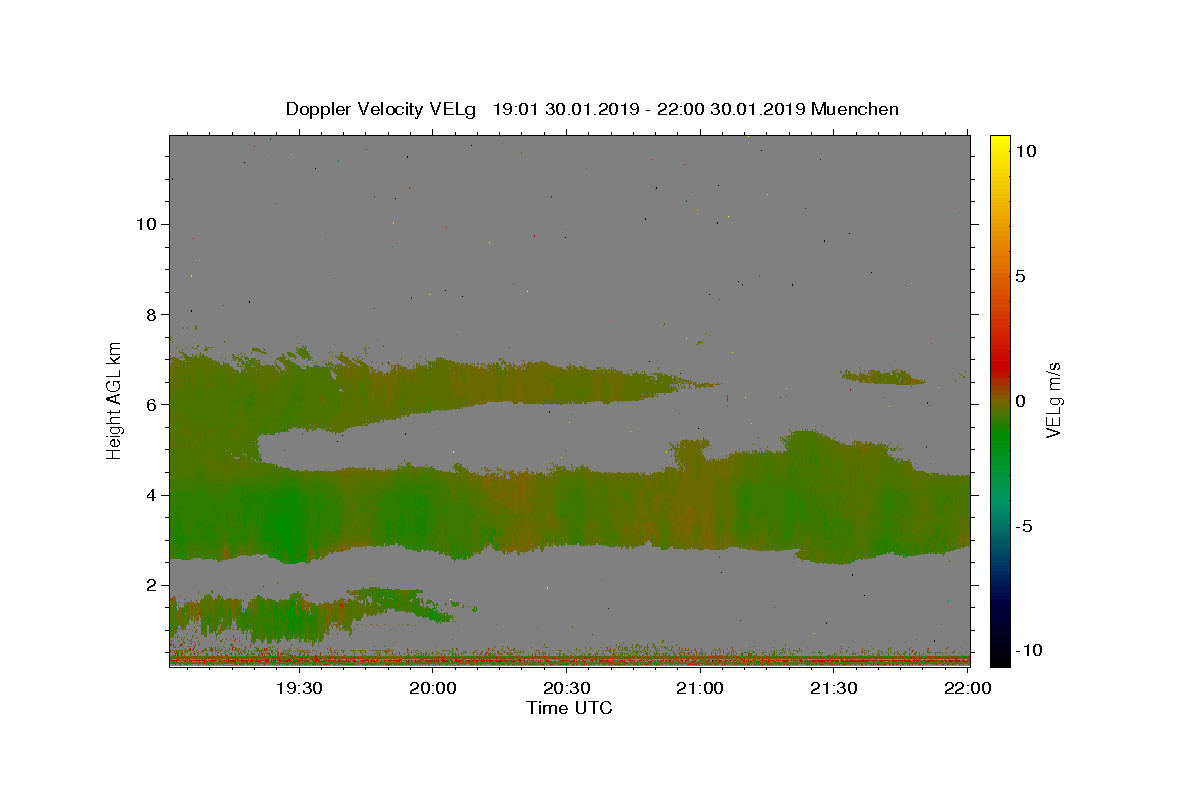
Task: Select the 22:00 time axis label
Action: tap(967, 688)
